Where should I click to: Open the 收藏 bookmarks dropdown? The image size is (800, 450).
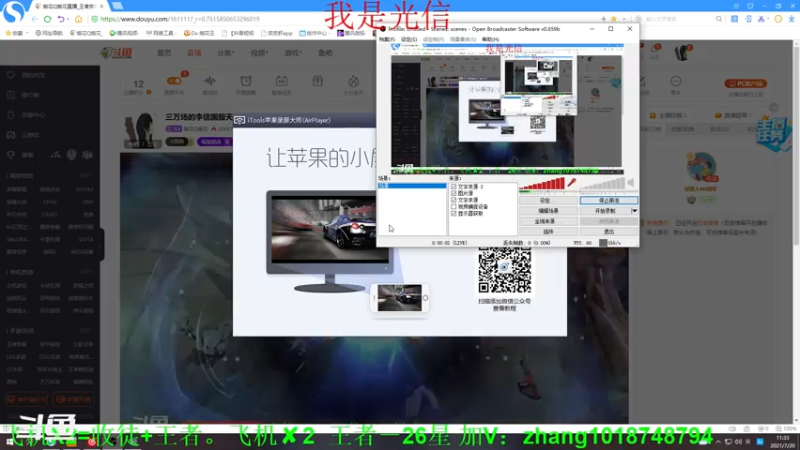pyautogui.click(x=15, y=33)
